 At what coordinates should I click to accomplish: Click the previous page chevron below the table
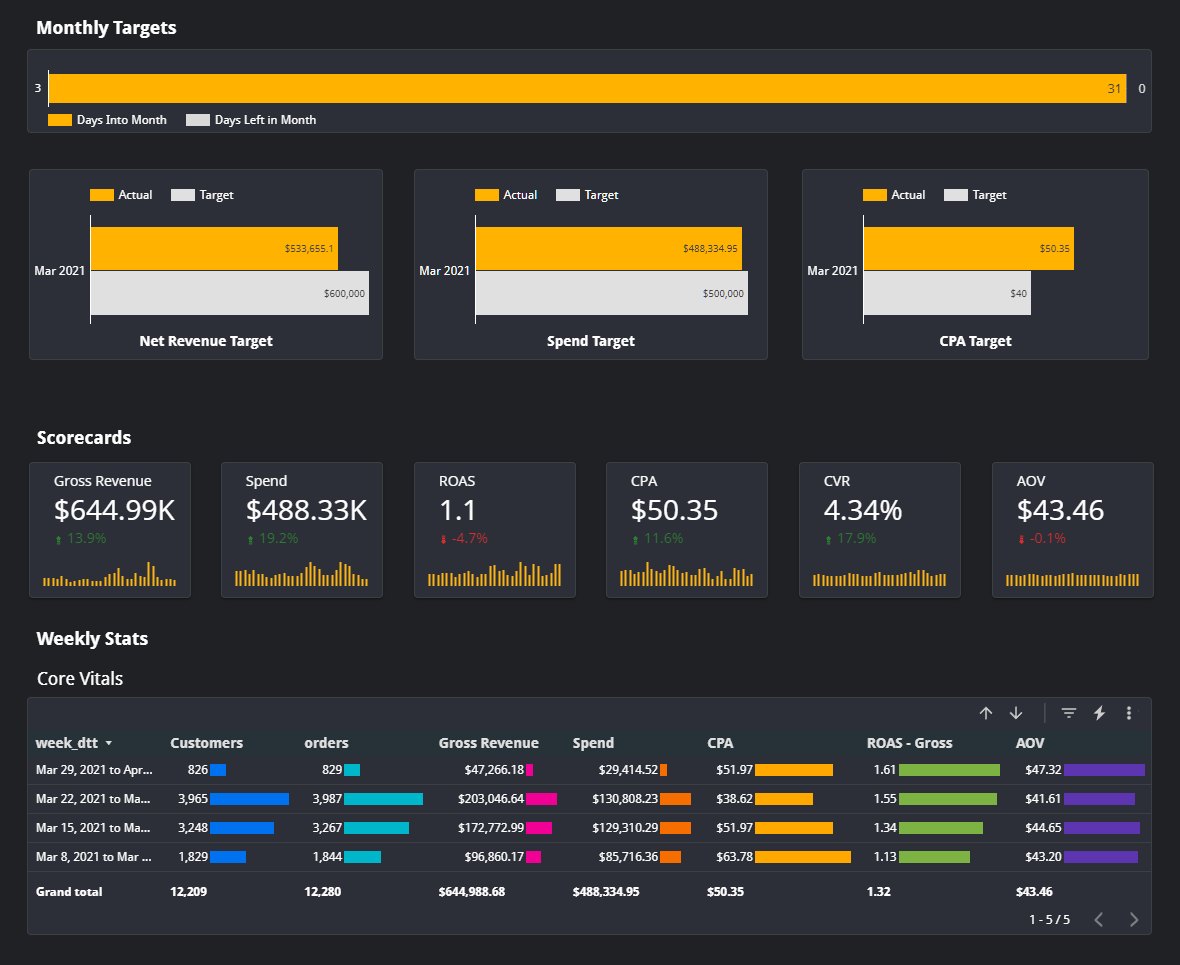click(x=1099, y=919)
